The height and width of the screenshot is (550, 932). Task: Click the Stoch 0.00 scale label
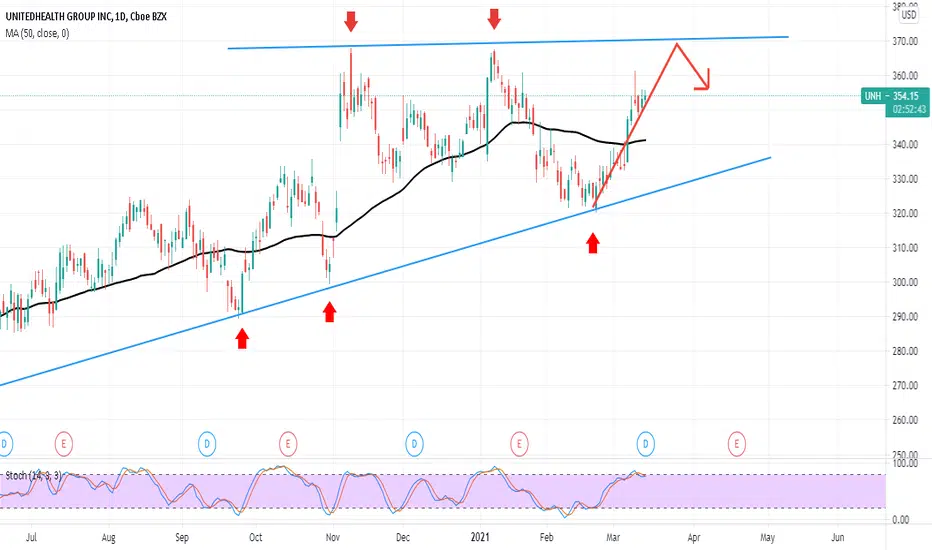901,520
